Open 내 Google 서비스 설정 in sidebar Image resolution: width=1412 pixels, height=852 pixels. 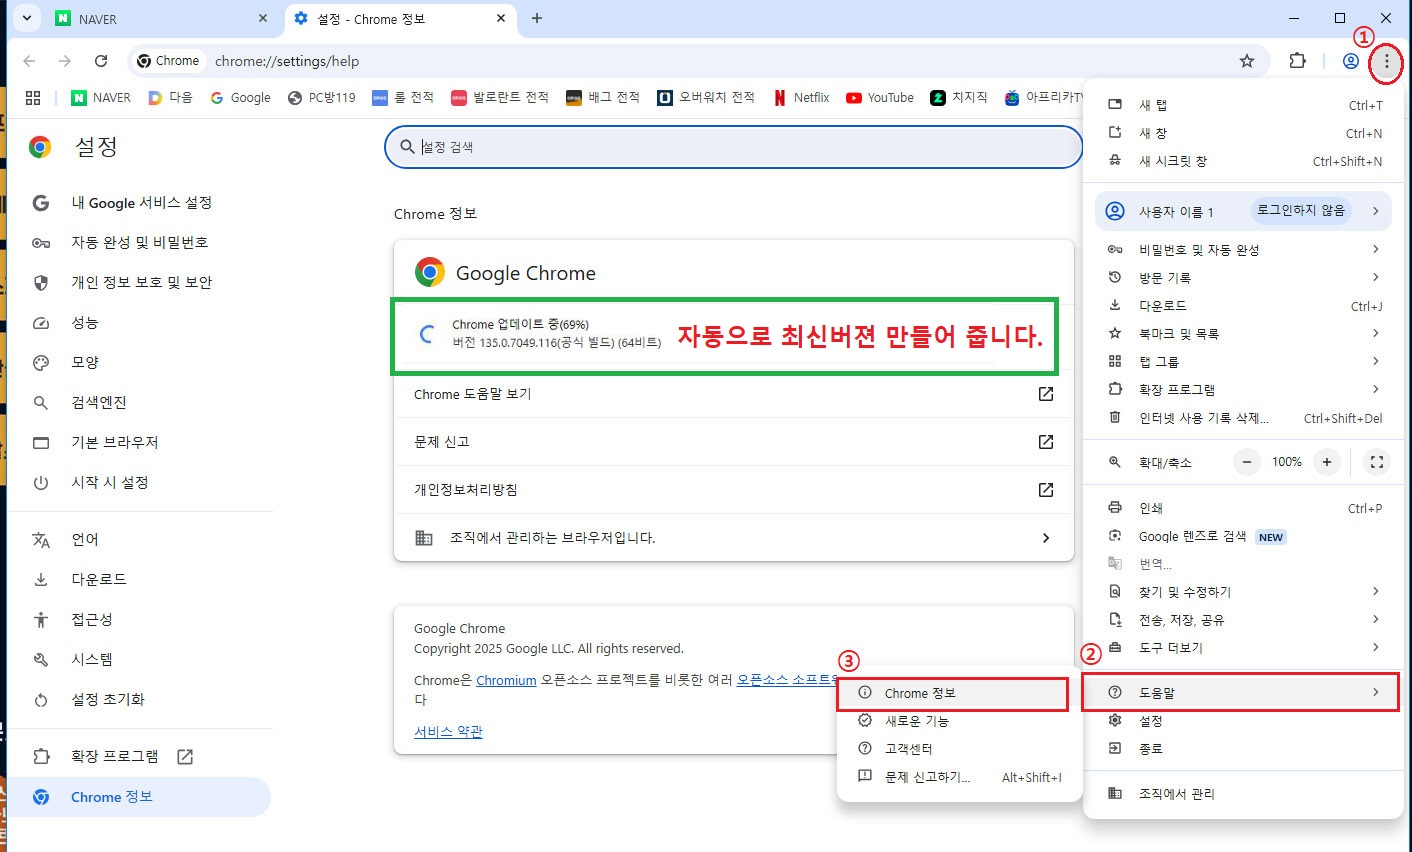click(x=141, y=203)
